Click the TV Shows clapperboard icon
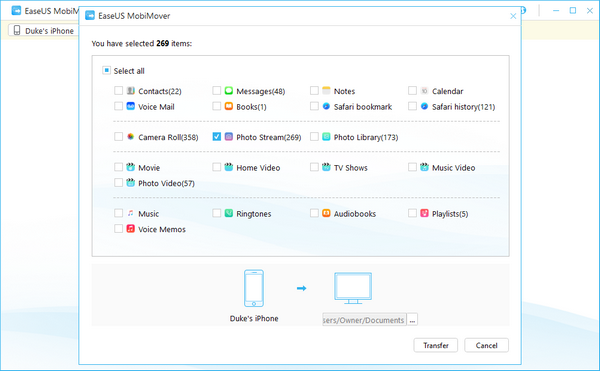This screenshot has height=371, width=600. pyautogui.click(x=326, y=167)
